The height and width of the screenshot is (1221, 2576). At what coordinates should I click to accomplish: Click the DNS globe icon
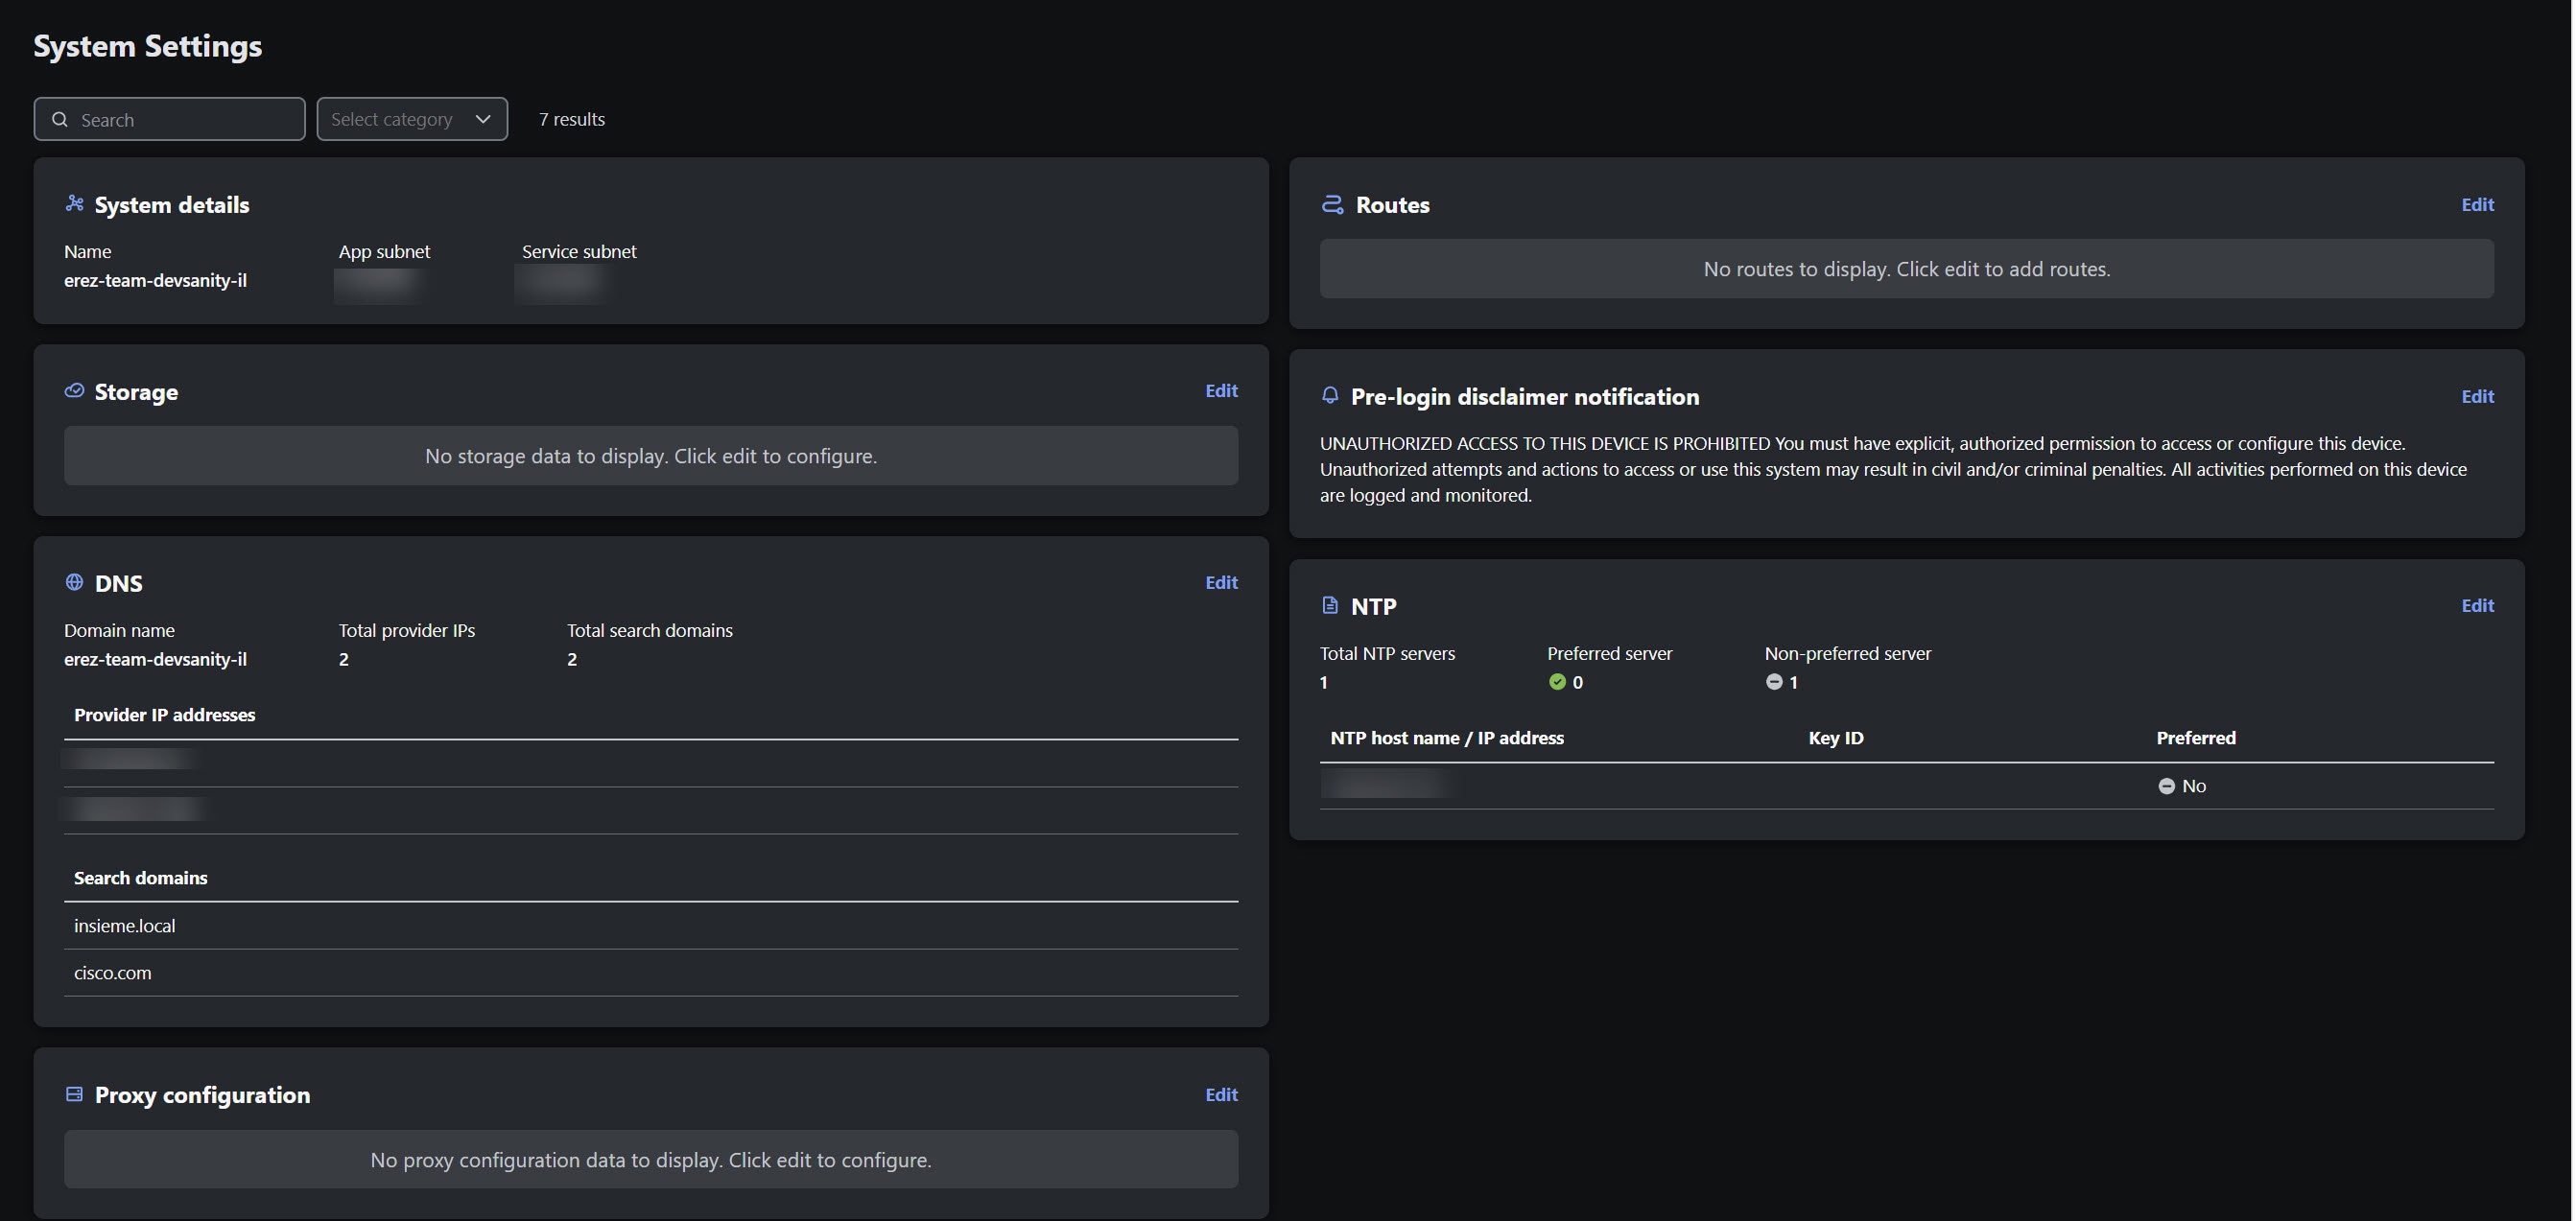coord(74,582)
